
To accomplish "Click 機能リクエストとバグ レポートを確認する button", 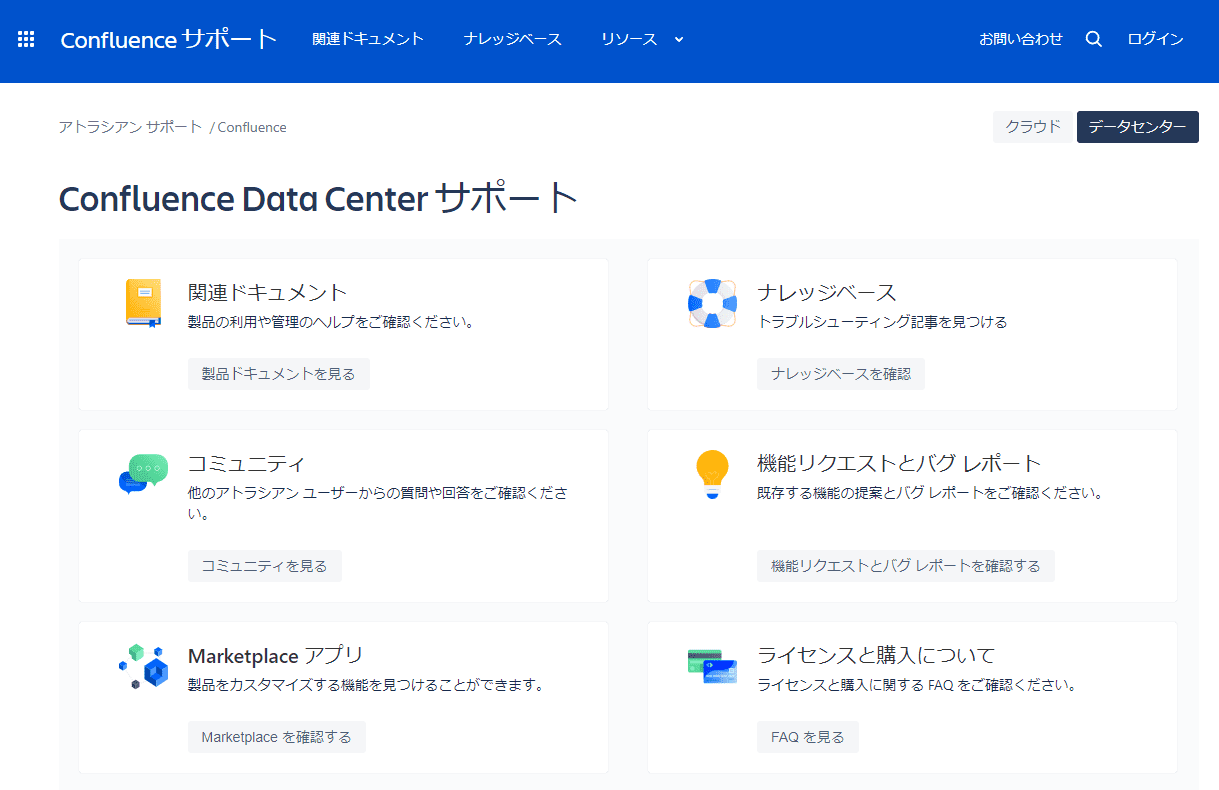I will (x=906, y=566).
